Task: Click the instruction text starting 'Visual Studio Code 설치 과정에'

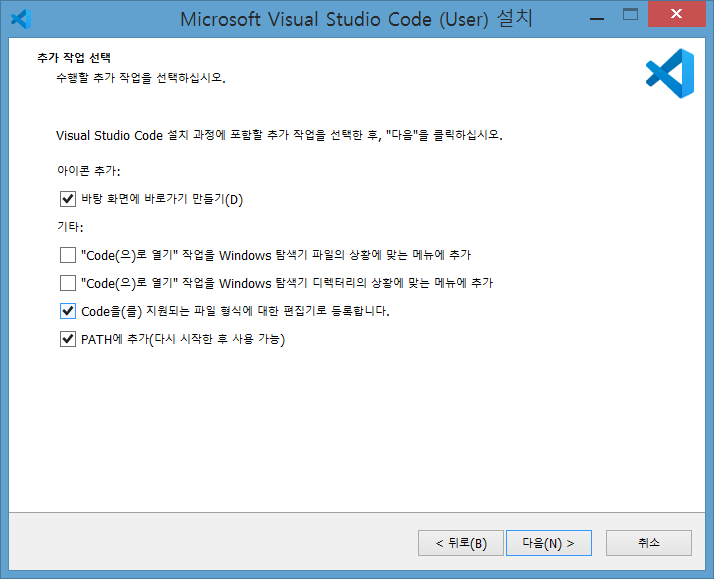Action: pos(279,135)
